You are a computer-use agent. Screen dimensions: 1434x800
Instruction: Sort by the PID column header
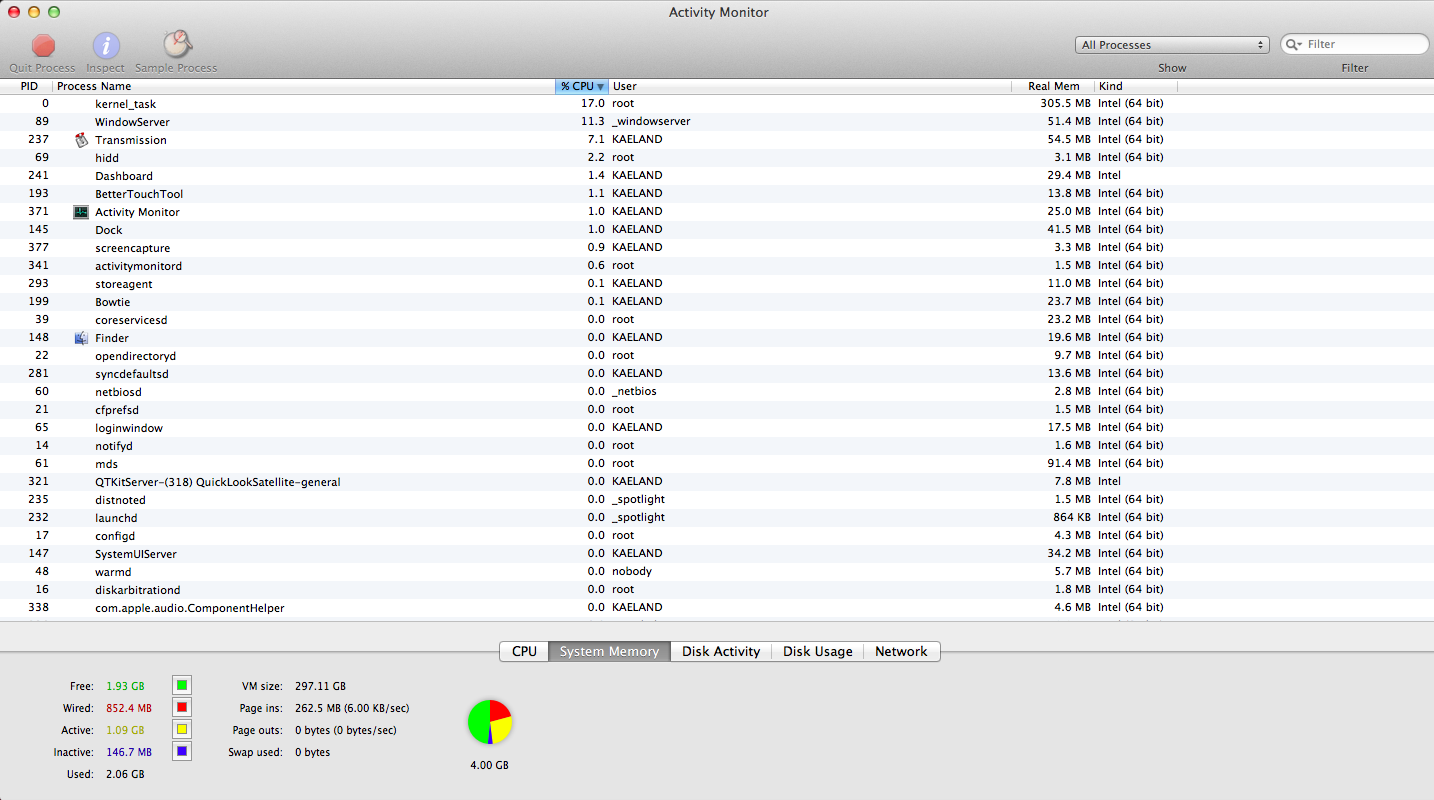27,87
